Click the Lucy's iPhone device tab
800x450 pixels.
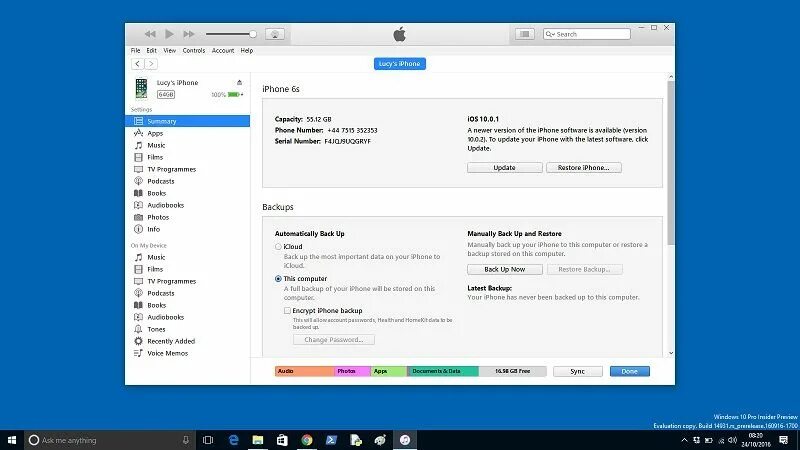[399, 64]
